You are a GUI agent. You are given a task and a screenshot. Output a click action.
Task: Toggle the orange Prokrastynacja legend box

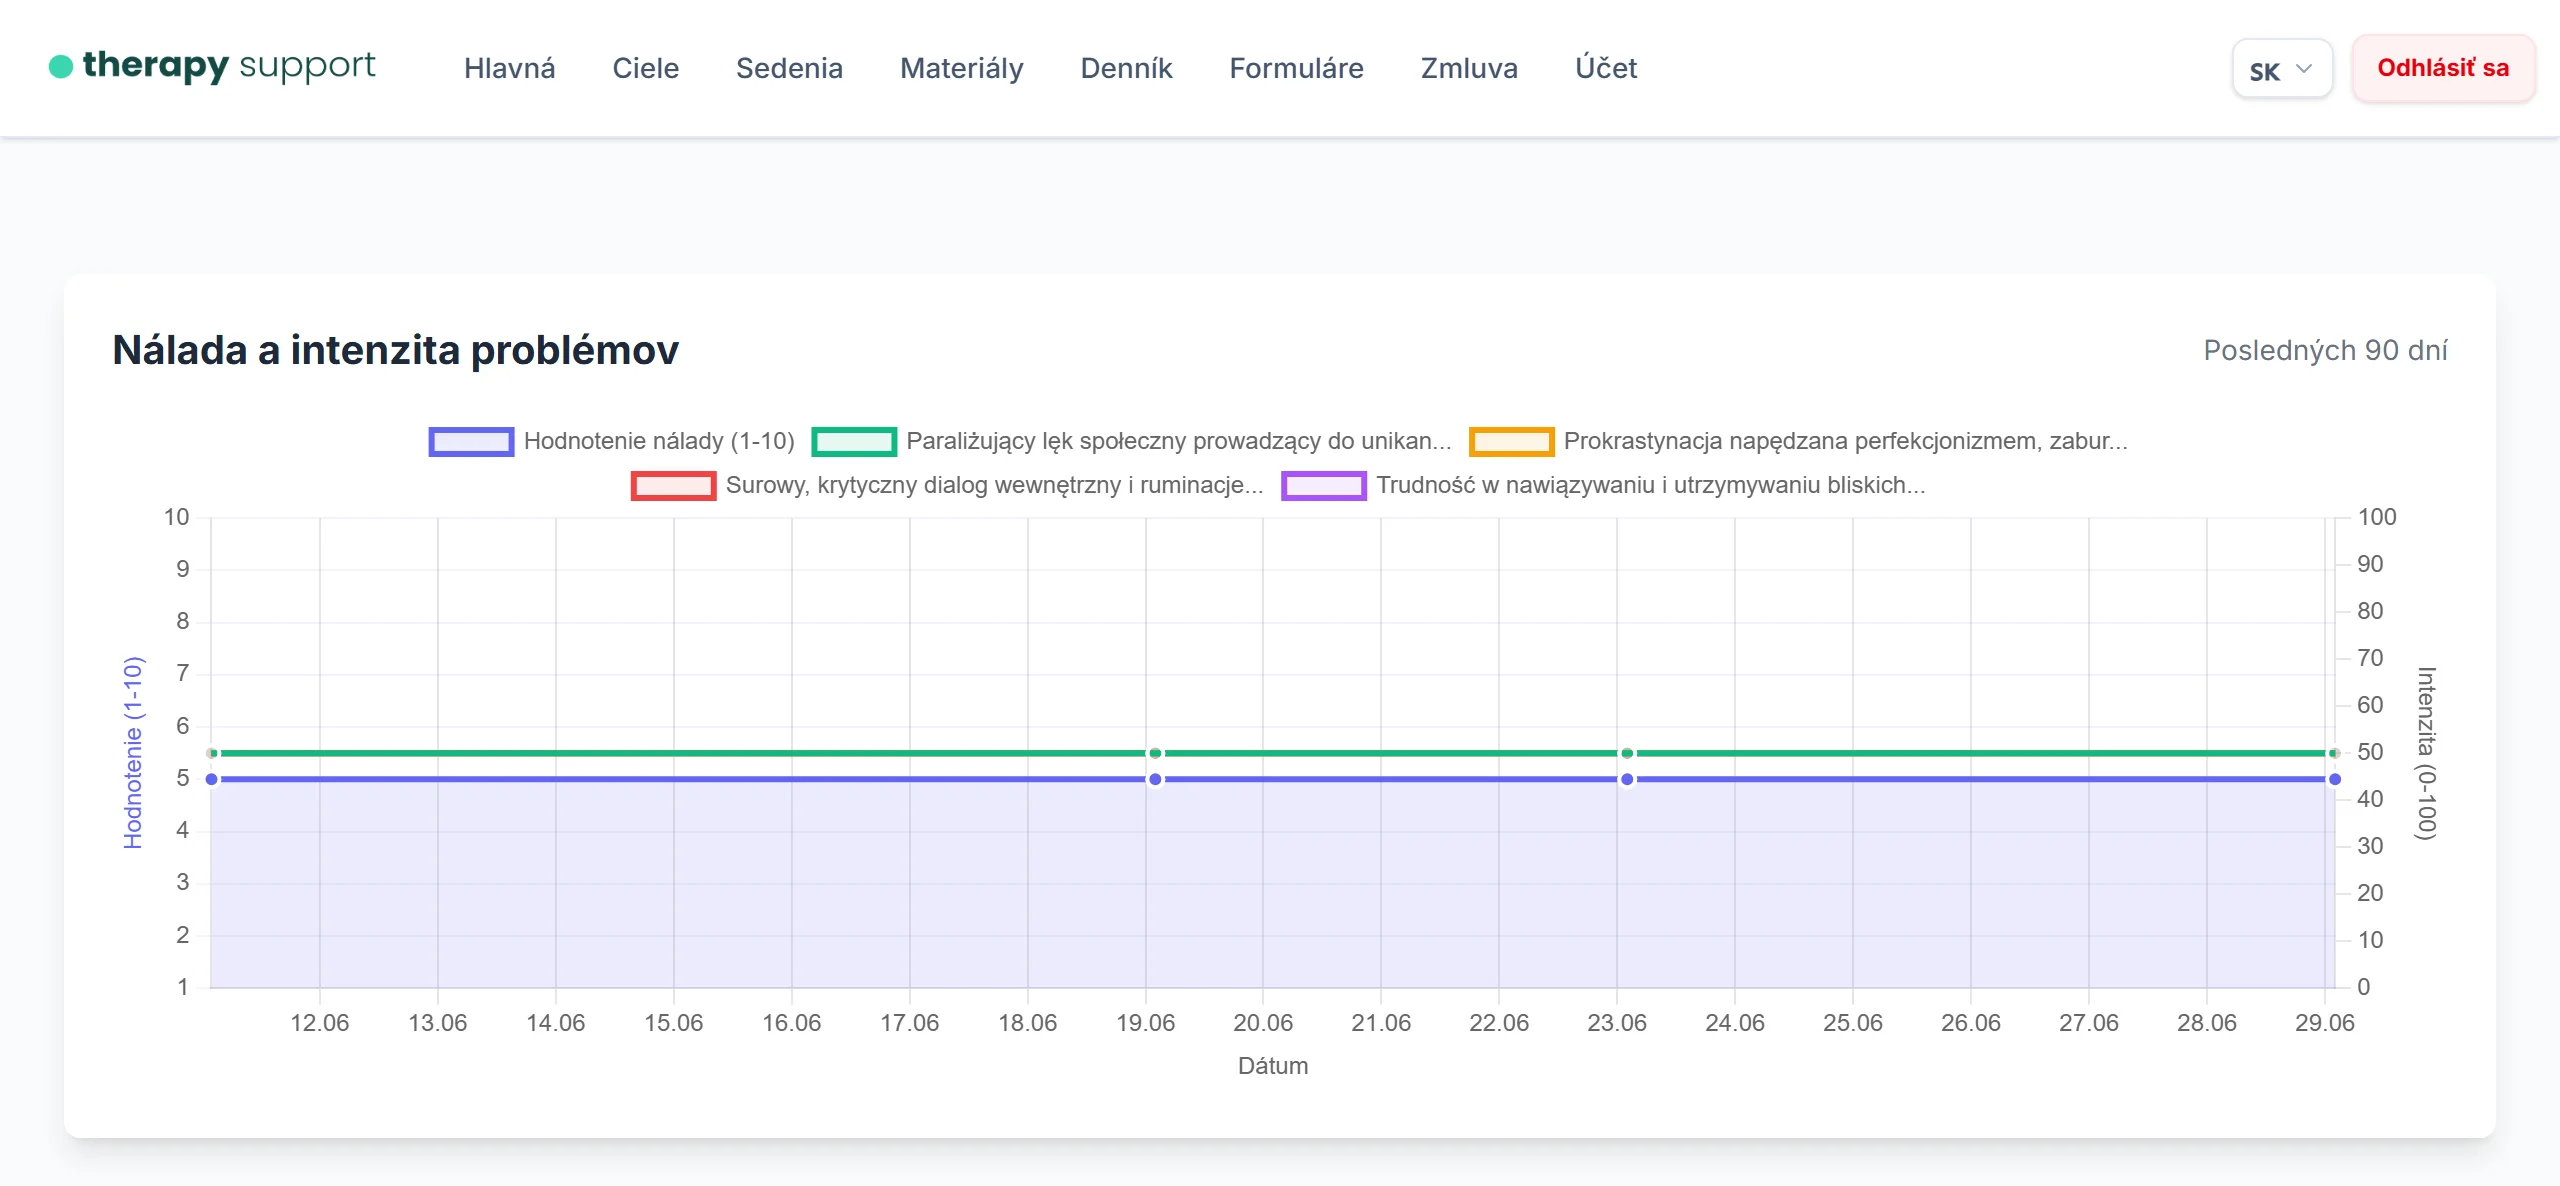(x=1511, y=441)
